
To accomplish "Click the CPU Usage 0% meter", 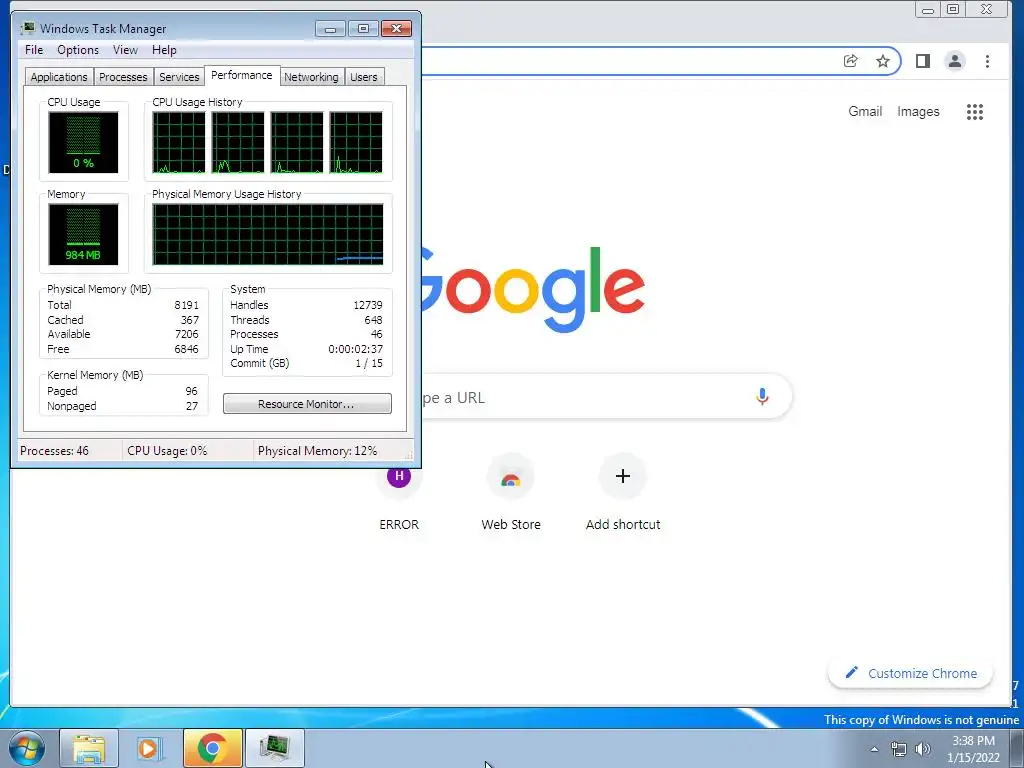I will click(x=83, y=142).
